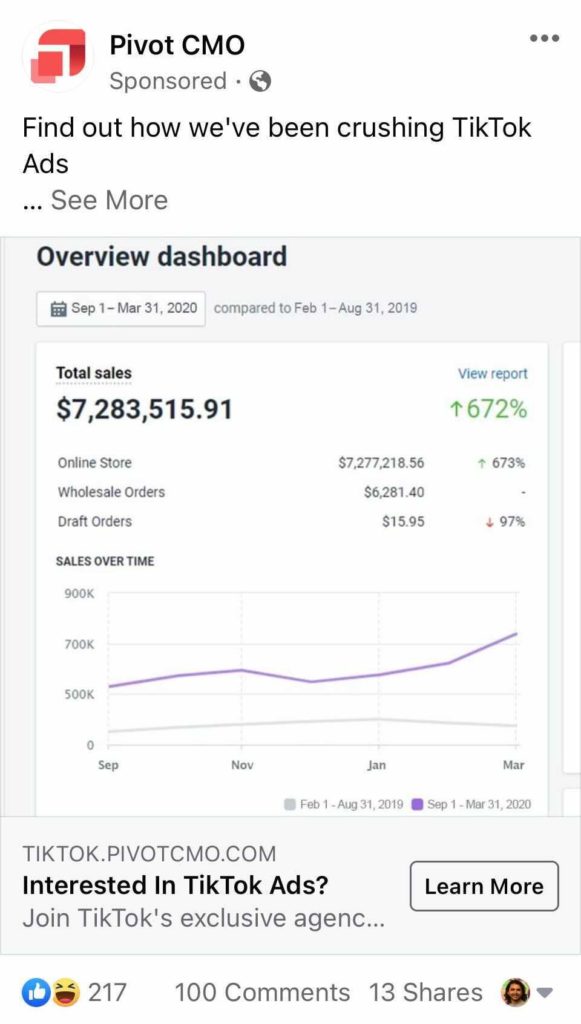Click the TIKTOK.PIVOTCMO.COM domain text
This screenshot has height=1024, width=581.
pos(149,854)
